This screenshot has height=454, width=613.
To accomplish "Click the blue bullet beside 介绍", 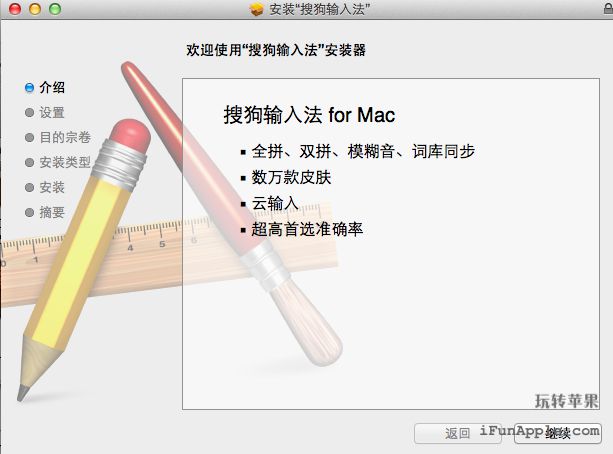I will [x=29, y=87].
